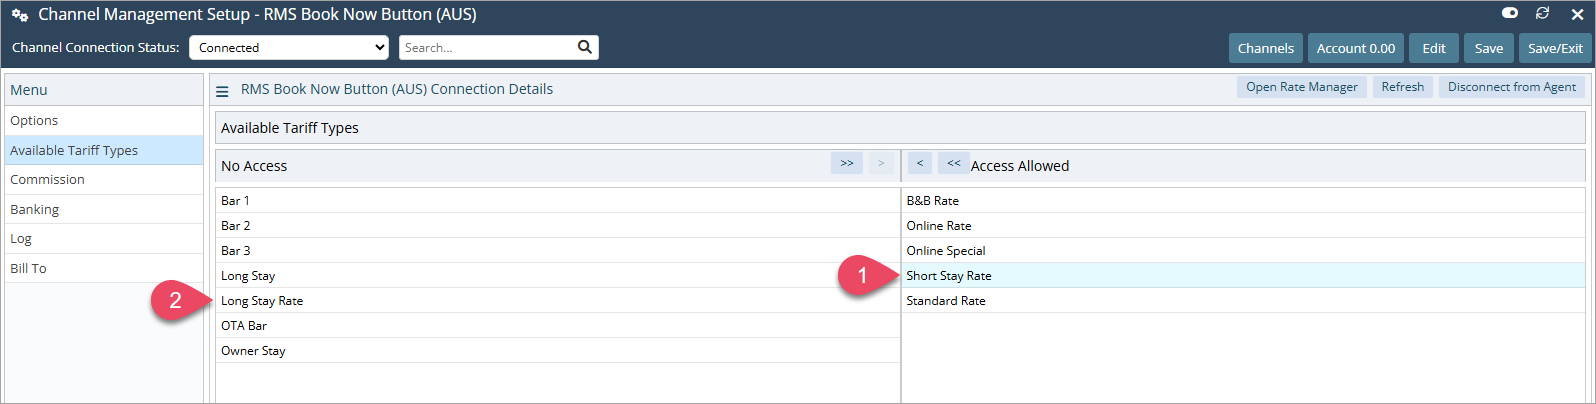
Task: Open the Banking menu item
Action: point(104,209)
